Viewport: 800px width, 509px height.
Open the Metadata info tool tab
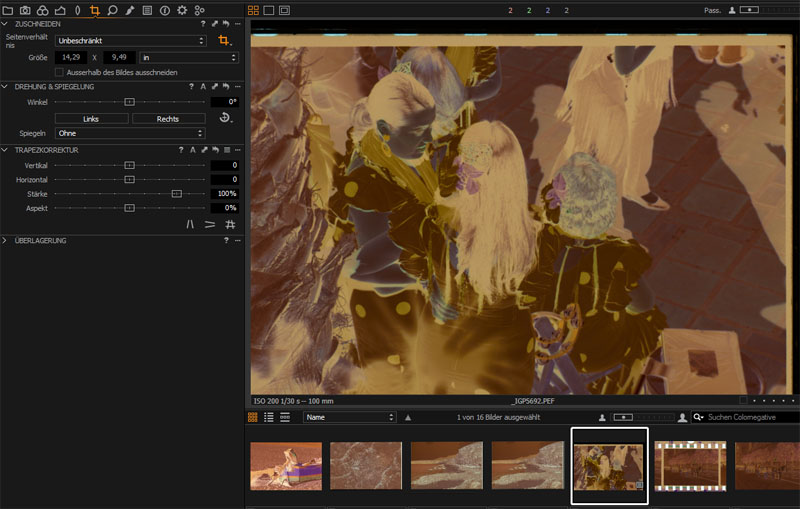(x=165, y=10)
